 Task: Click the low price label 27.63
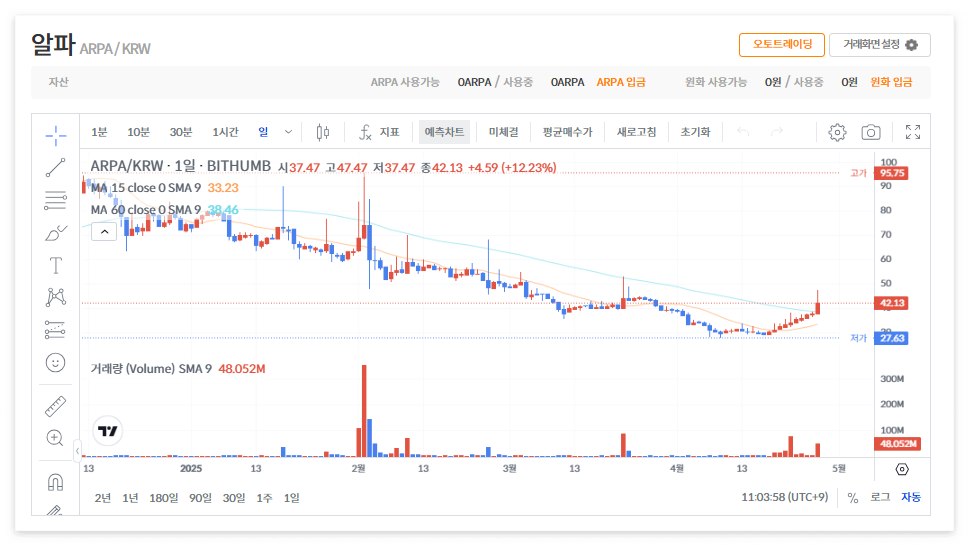coord(891,338)
